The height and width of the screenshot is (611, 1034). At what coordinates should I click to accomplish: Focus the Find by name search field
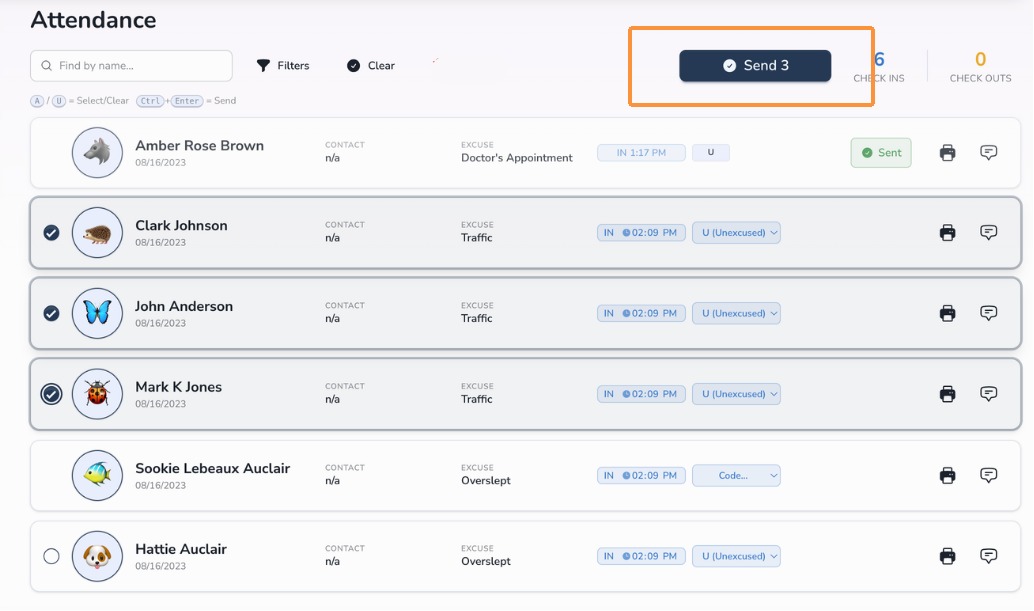coord(131,66)
